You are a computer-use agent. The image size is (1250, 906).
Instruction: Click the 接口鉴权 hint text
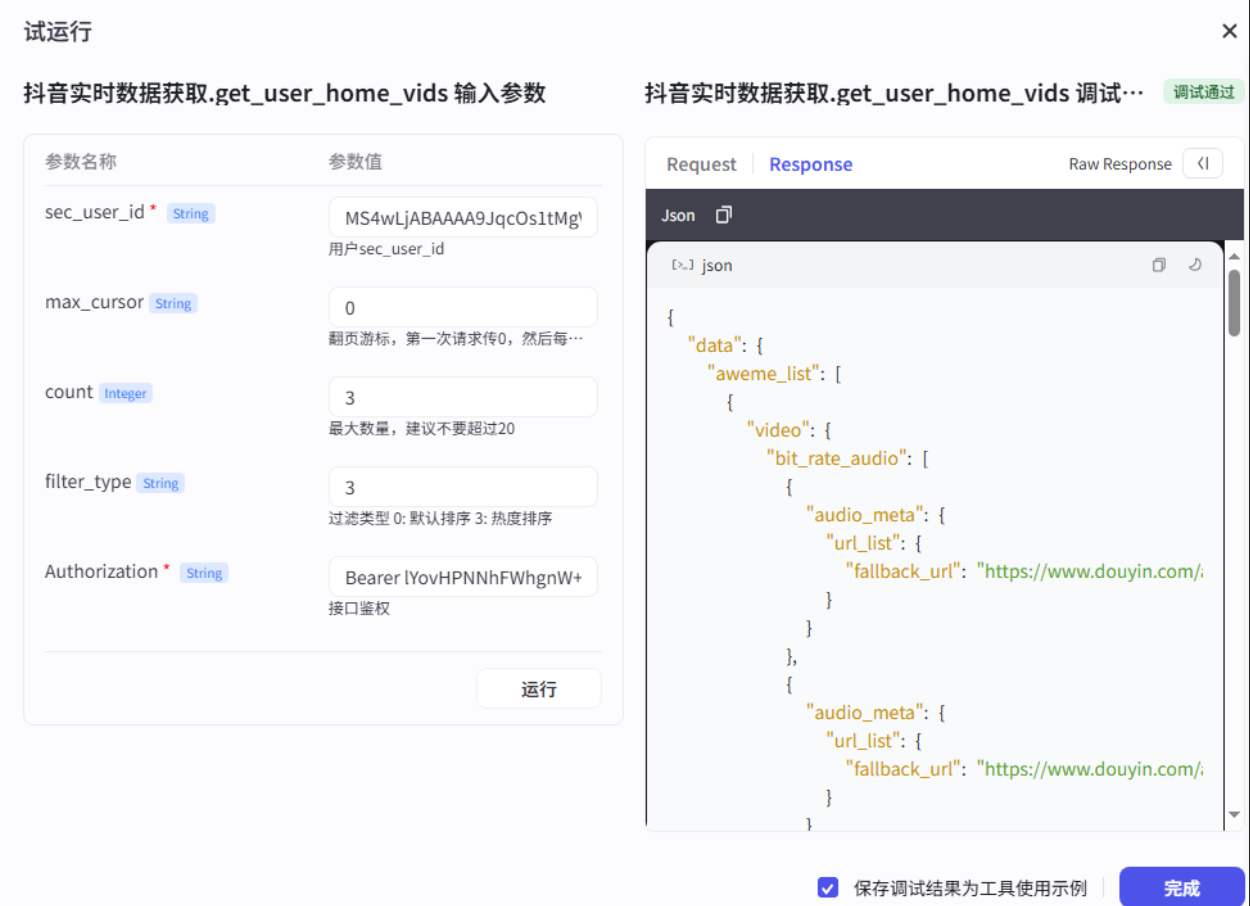tap(359, 608)
